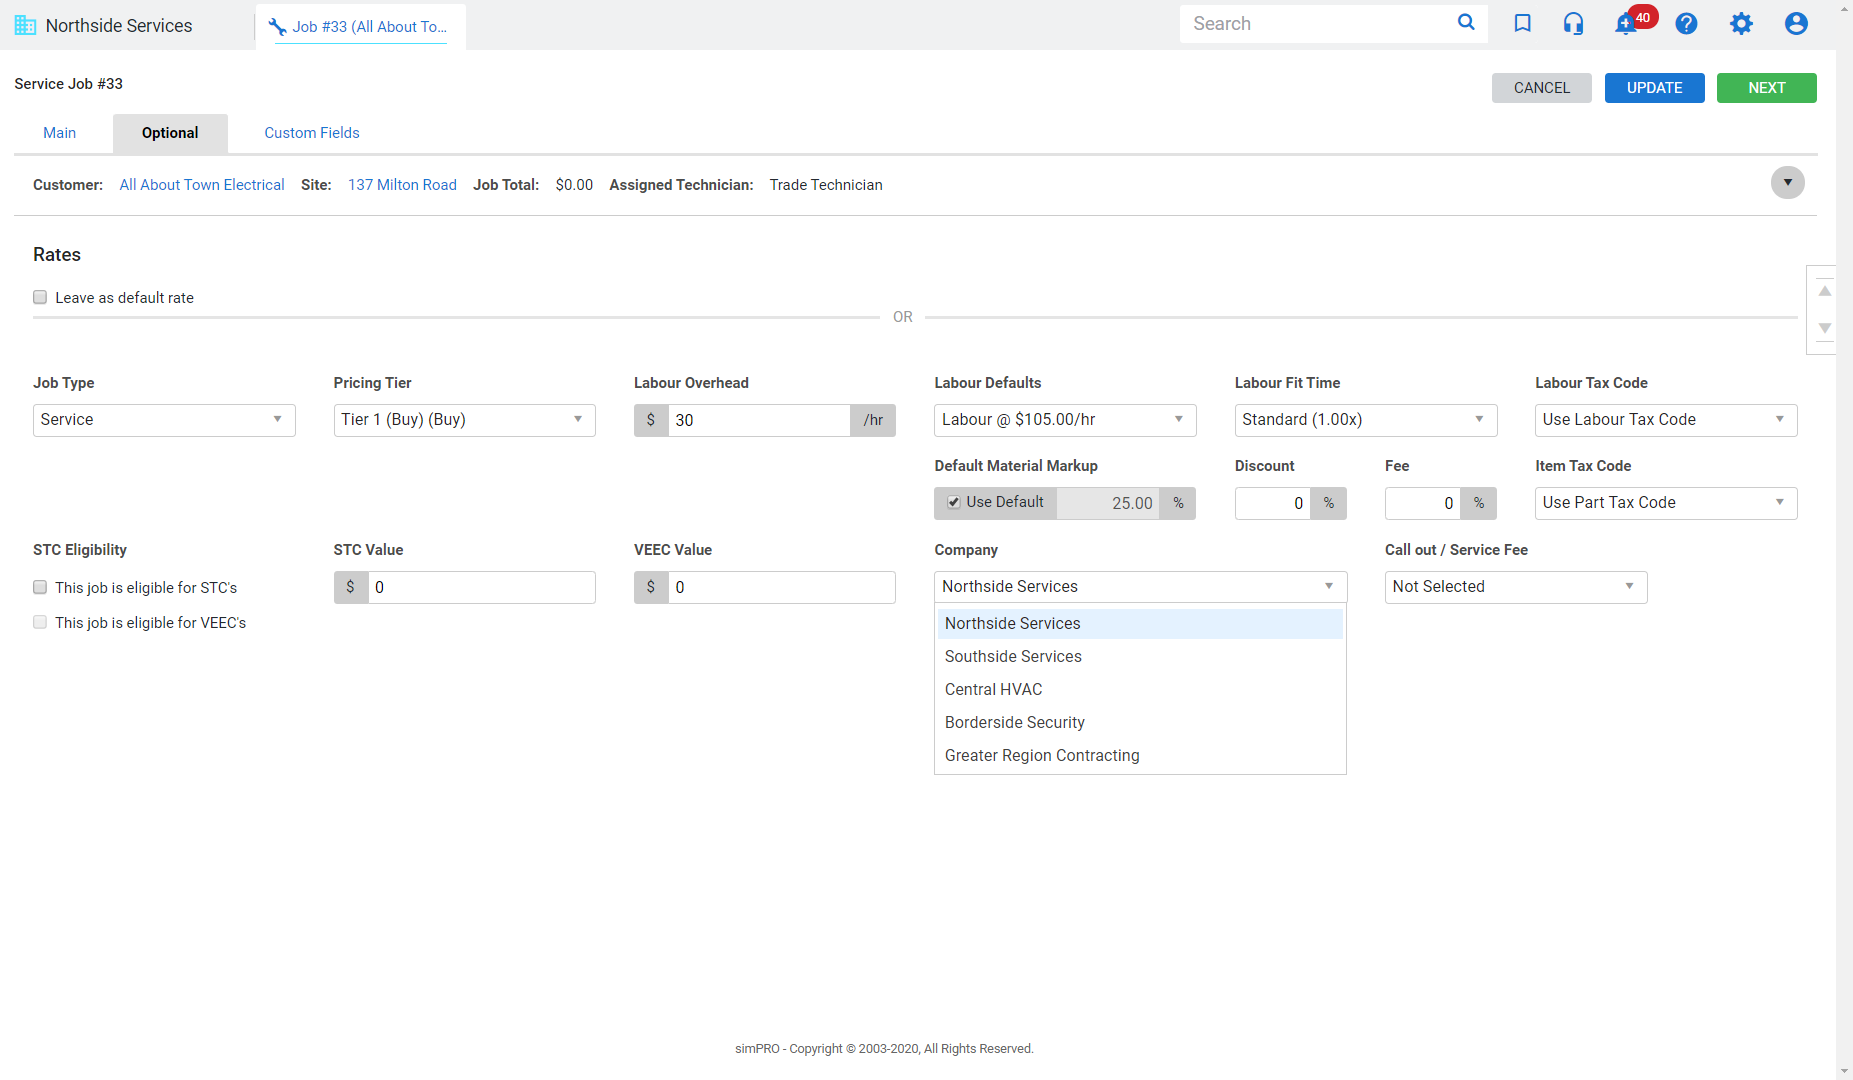Switch to the Main tab

pos(59,133)
